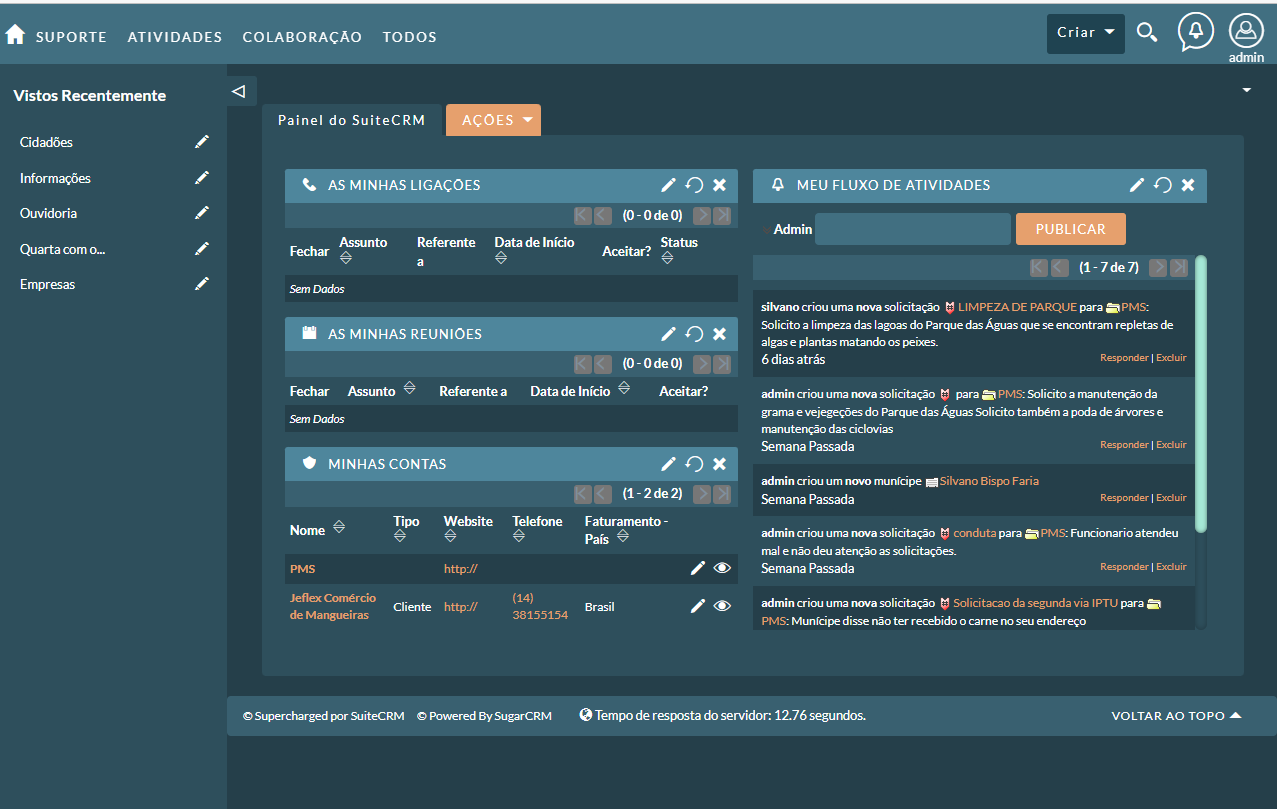This screenshot has height=809, width=1277.
Task: Close the Meu Fluxo de Atividades dashlet
Action: [1188, 185]
